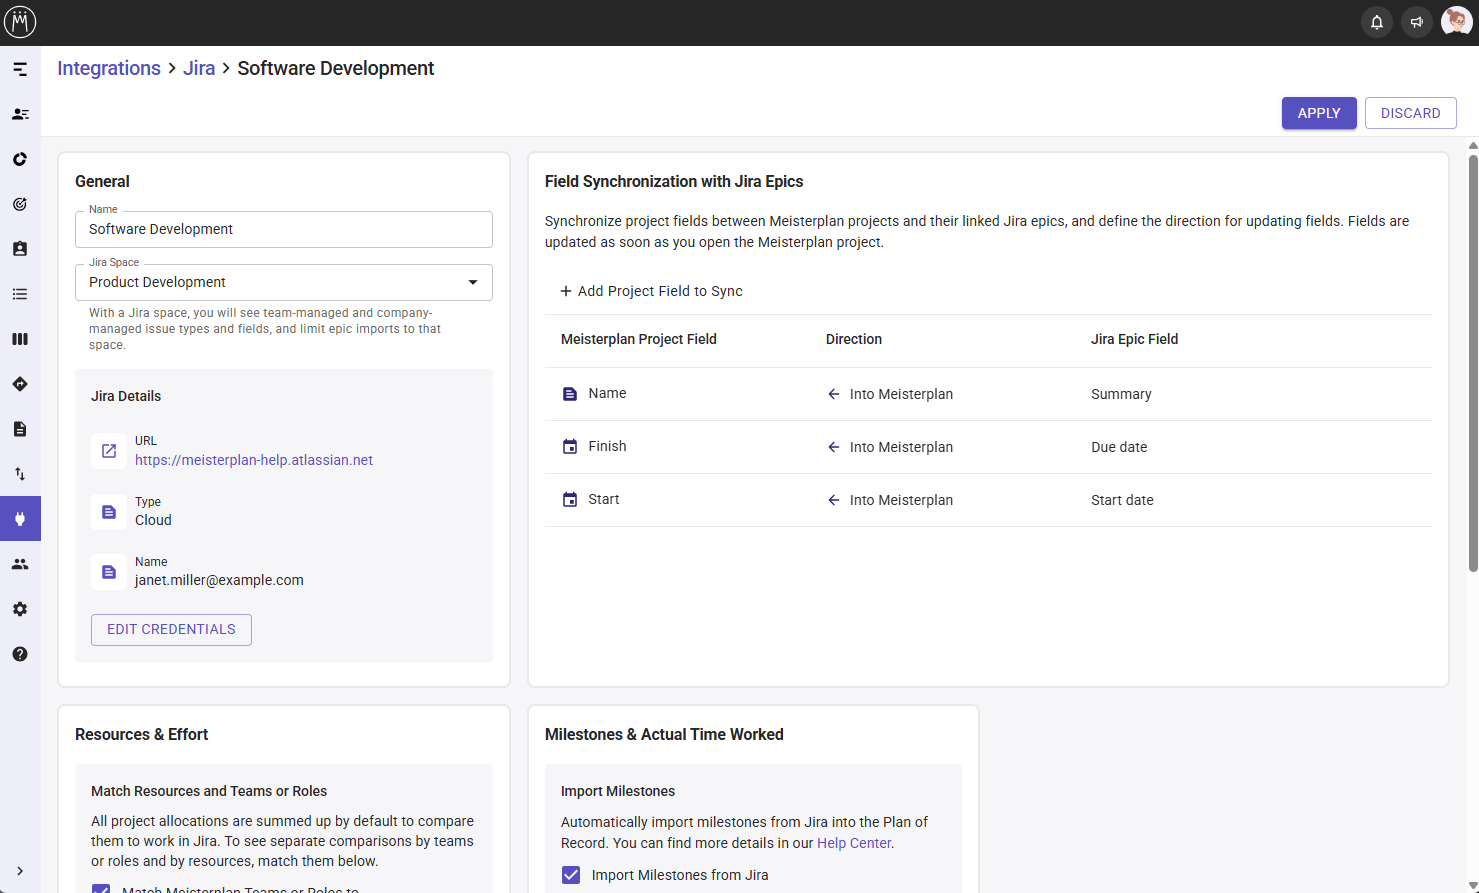Open the diamond arrow sidebar icon
This screenshot has height=893, width=1479.
tap(20, 384)
